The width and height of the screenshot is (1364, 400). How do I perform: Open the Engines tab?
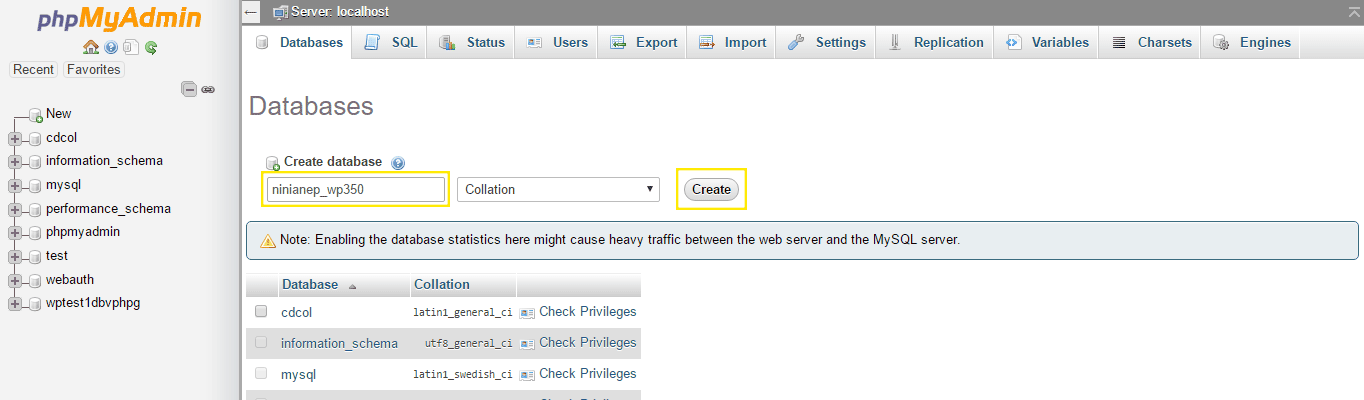tap(1251, 42)
